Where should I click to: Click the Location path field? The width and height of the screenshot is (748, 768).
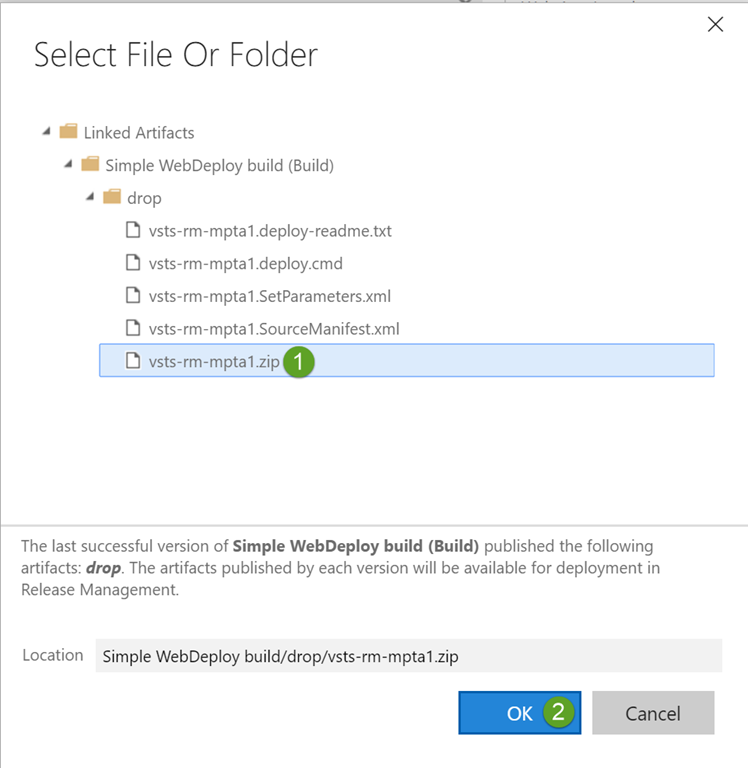[408, 656]
